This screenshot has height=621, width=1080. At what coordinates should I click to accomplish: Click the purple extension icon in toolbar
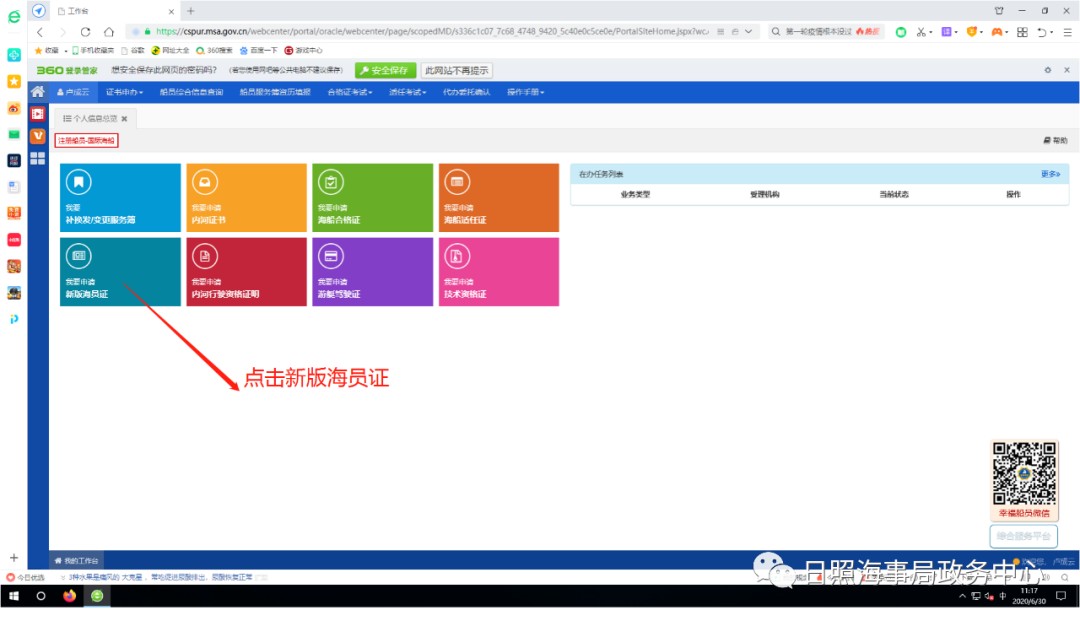pos(947,32)
